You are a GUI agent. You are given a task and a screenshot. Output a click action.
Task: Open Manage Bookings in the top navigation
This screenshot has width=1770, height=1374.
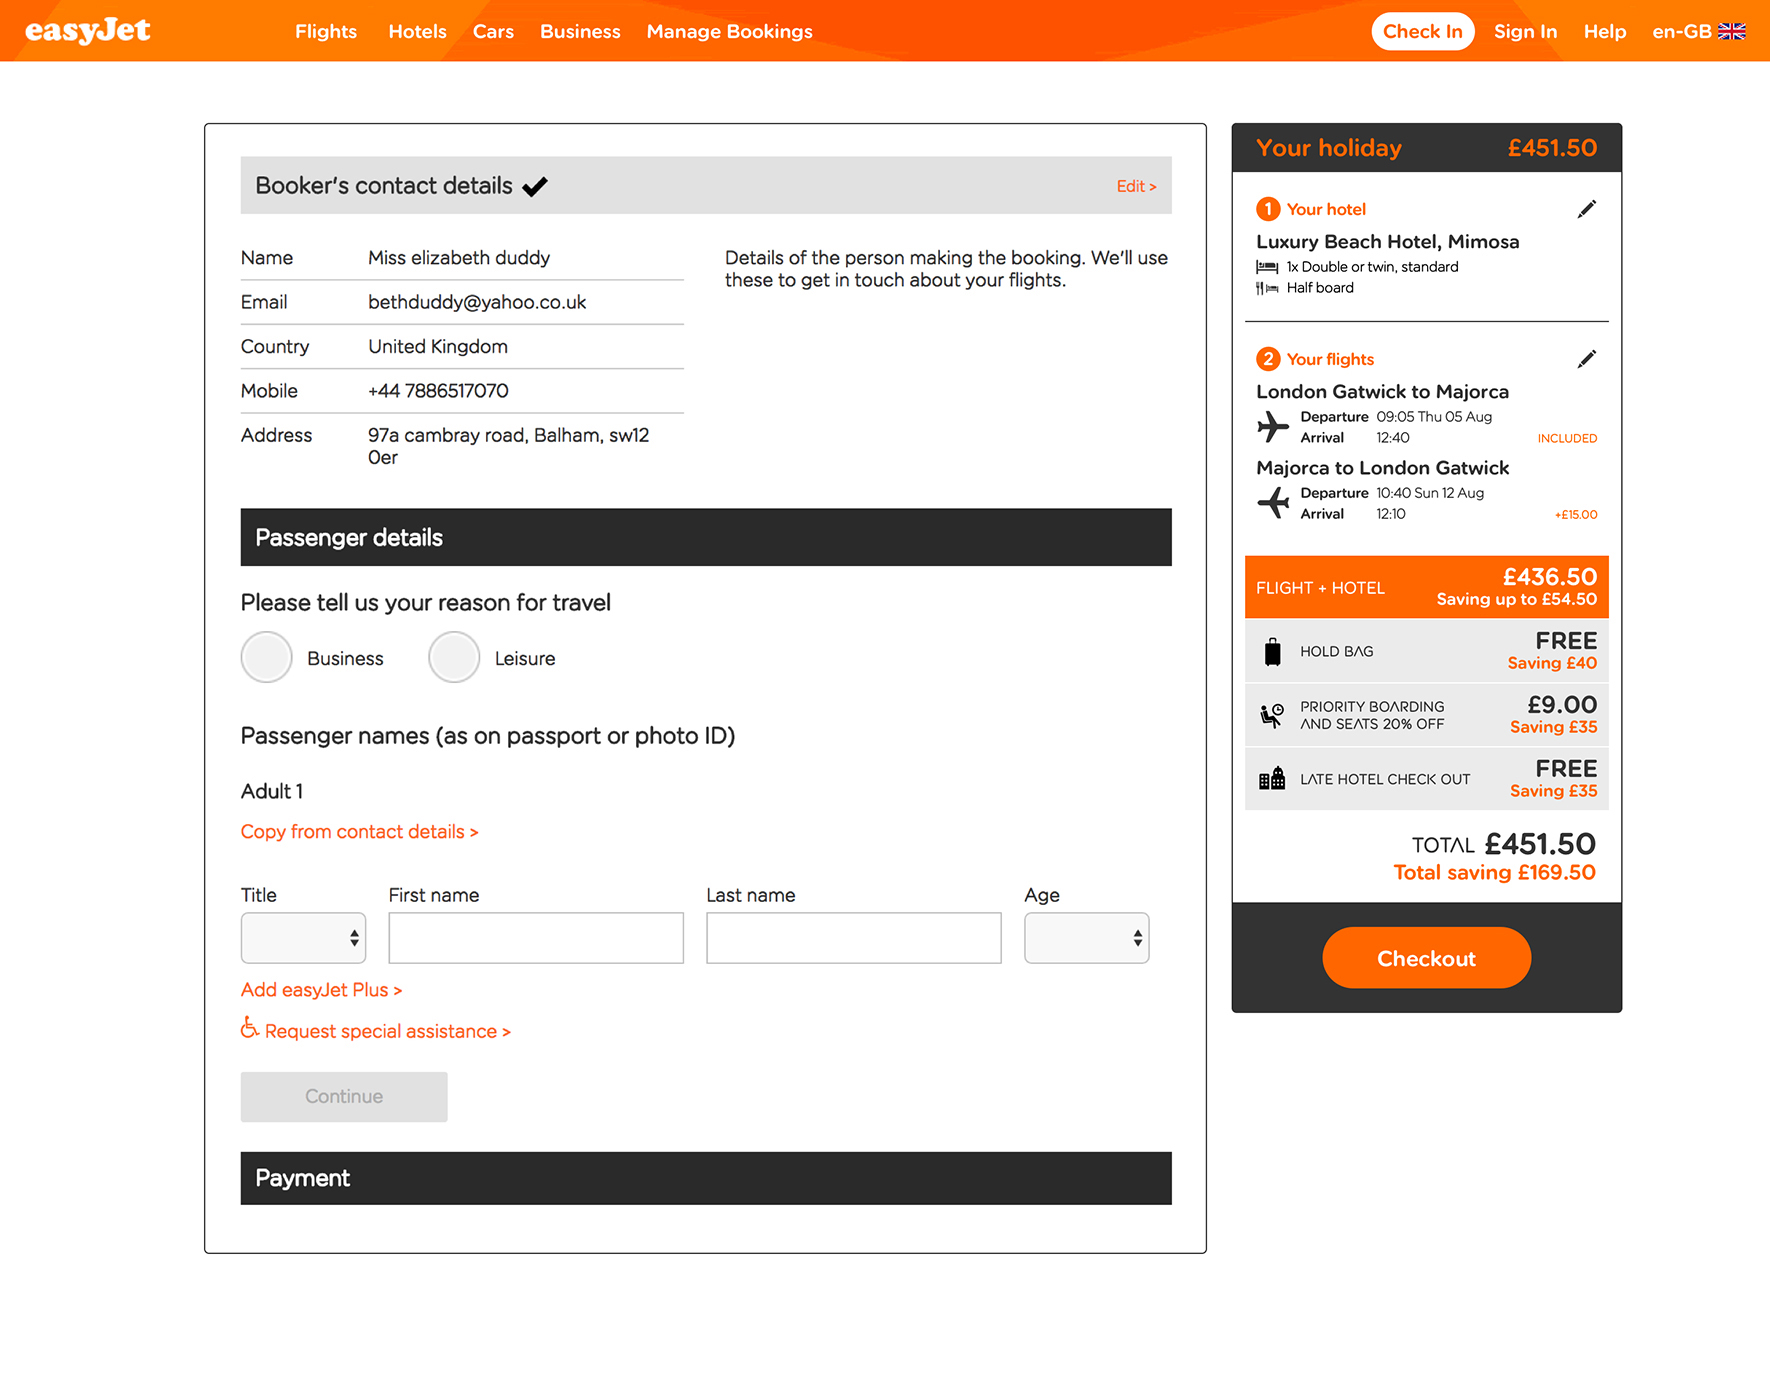[729, 31]
